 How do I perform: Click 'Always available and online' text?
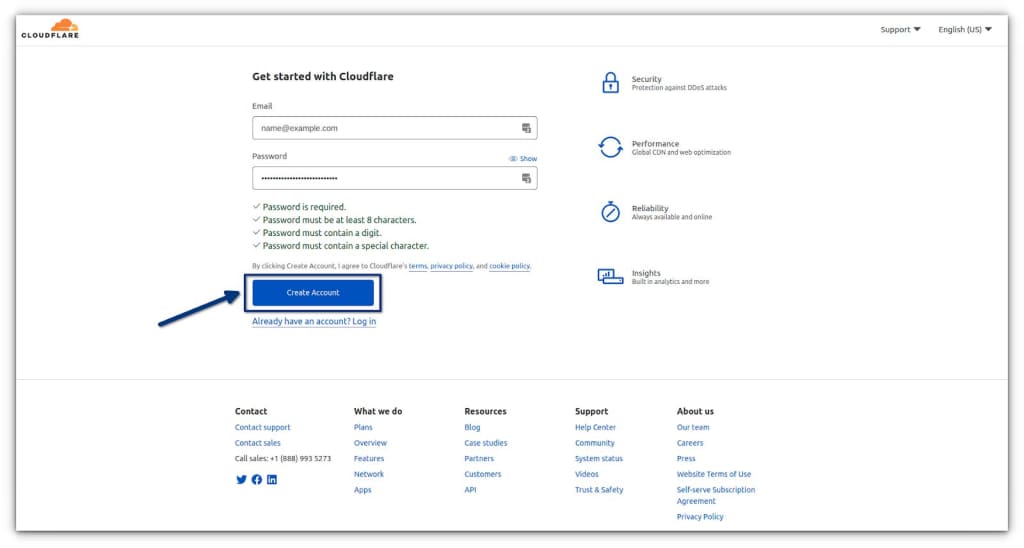(672, 217)
